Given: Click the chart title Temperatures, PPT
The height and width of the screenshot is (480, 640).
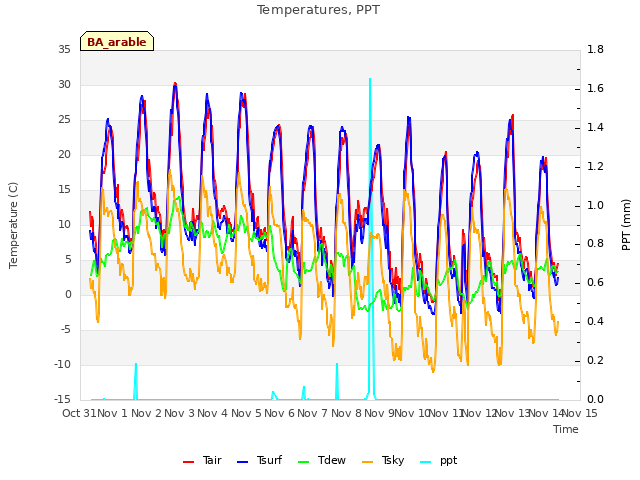Looking at the screenshot, I should coord(318,10).
